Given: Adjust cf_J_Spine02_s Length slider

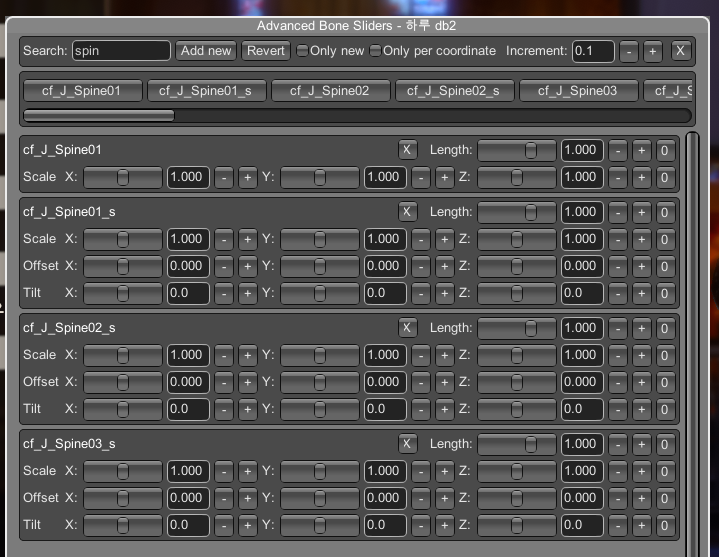Looking at the screenshot, I should tap(517, 328).
